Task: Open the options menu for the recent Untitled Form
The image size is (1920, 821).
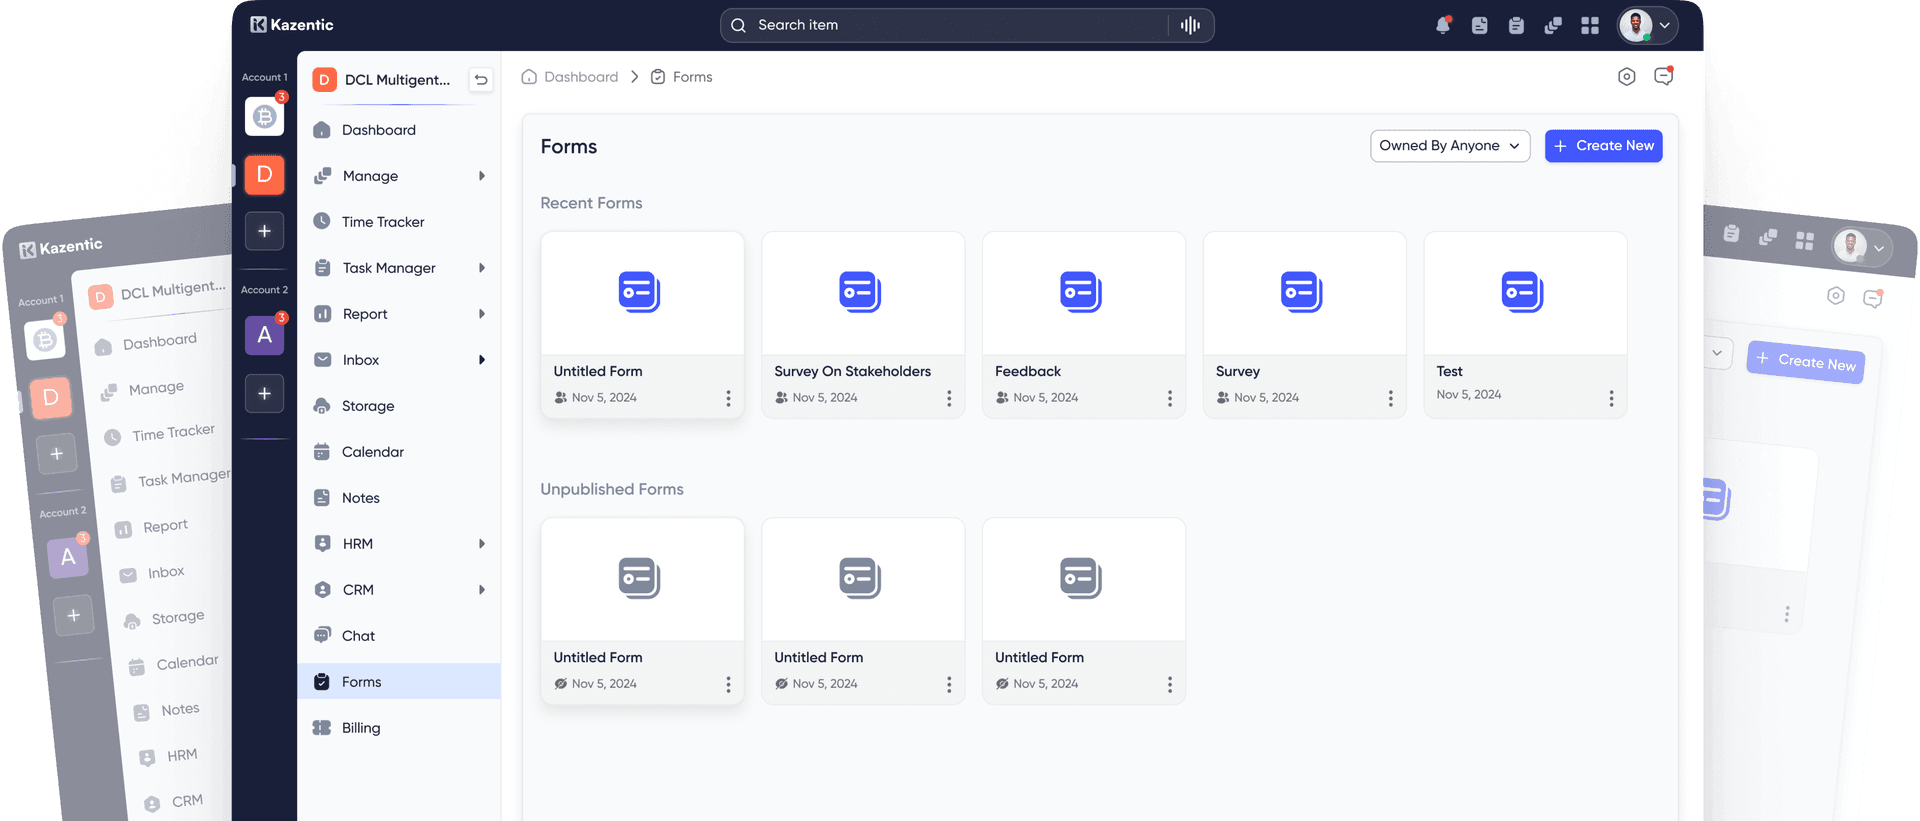Action: click(728, 398)
